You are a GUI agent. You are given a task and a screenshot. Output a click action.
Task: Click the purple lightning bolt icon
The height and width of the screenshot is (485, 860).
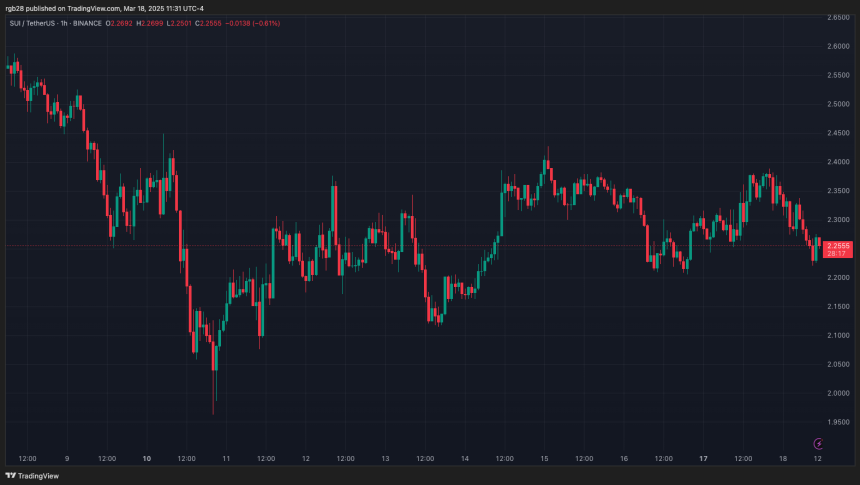818,443
